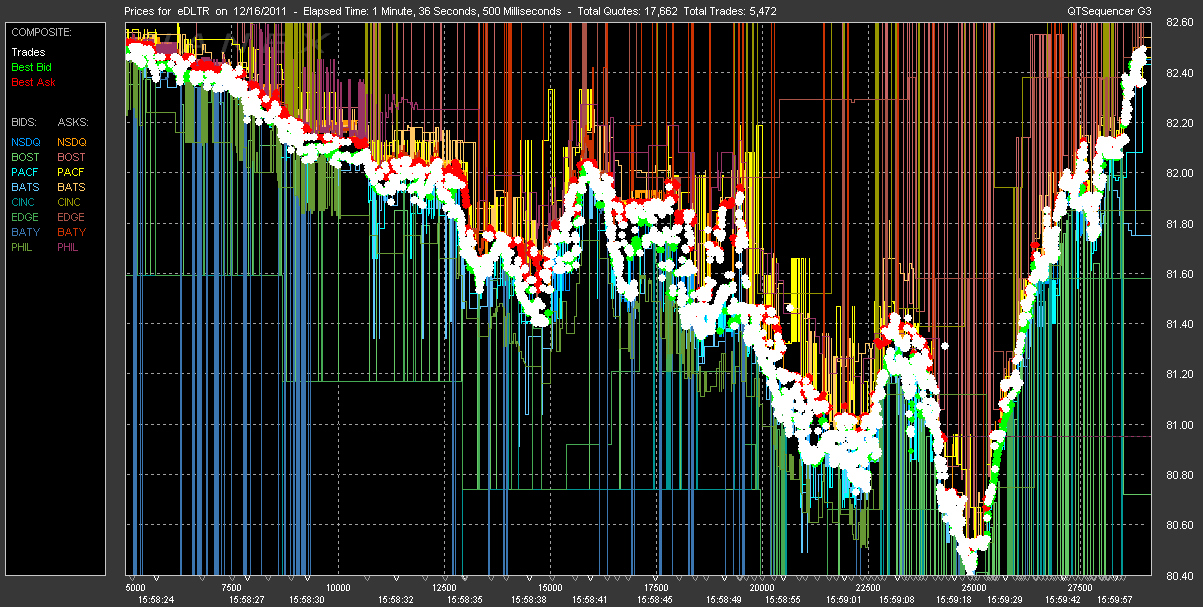Screen dimensions: 1203x607
Task: Click the 80.80 price axis label
Action: (1181, 475)
